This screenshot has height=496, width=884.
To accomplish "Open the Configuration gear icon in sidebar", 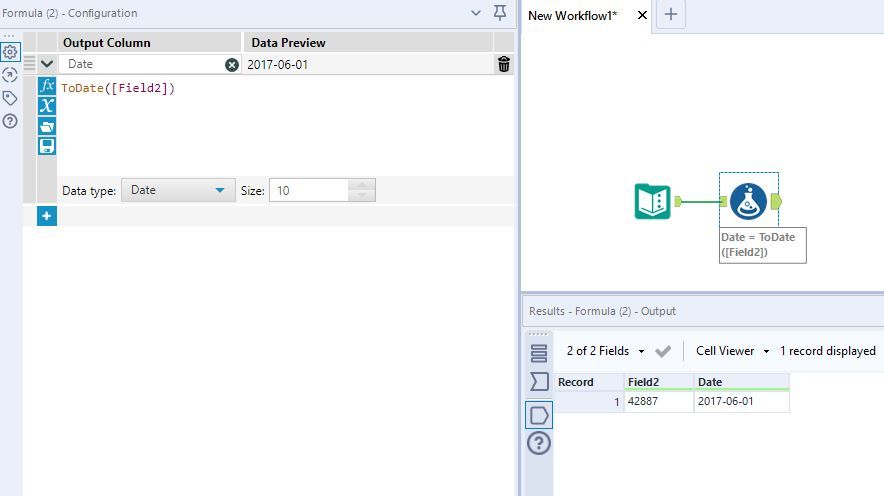I will (10, 52).
